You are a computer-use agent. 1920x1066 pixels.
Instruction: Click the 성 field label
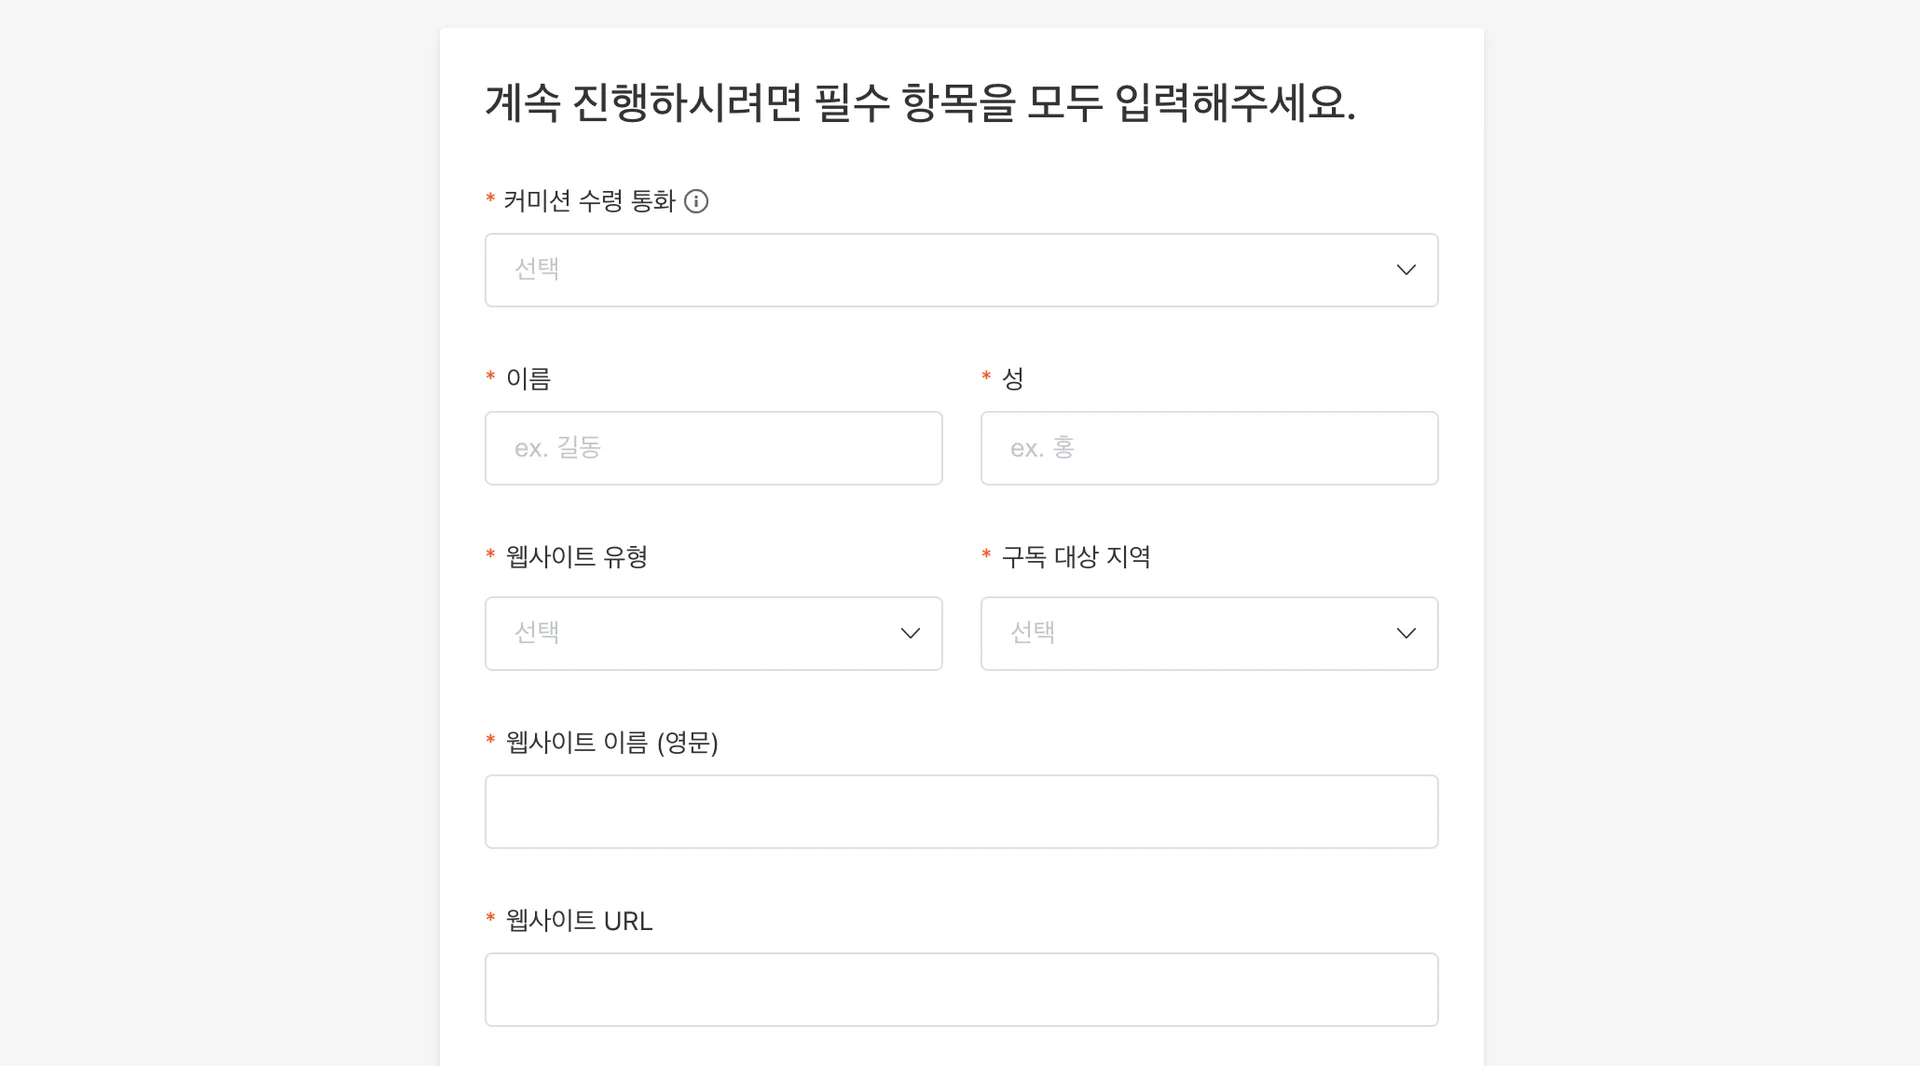coord(1013,378)
